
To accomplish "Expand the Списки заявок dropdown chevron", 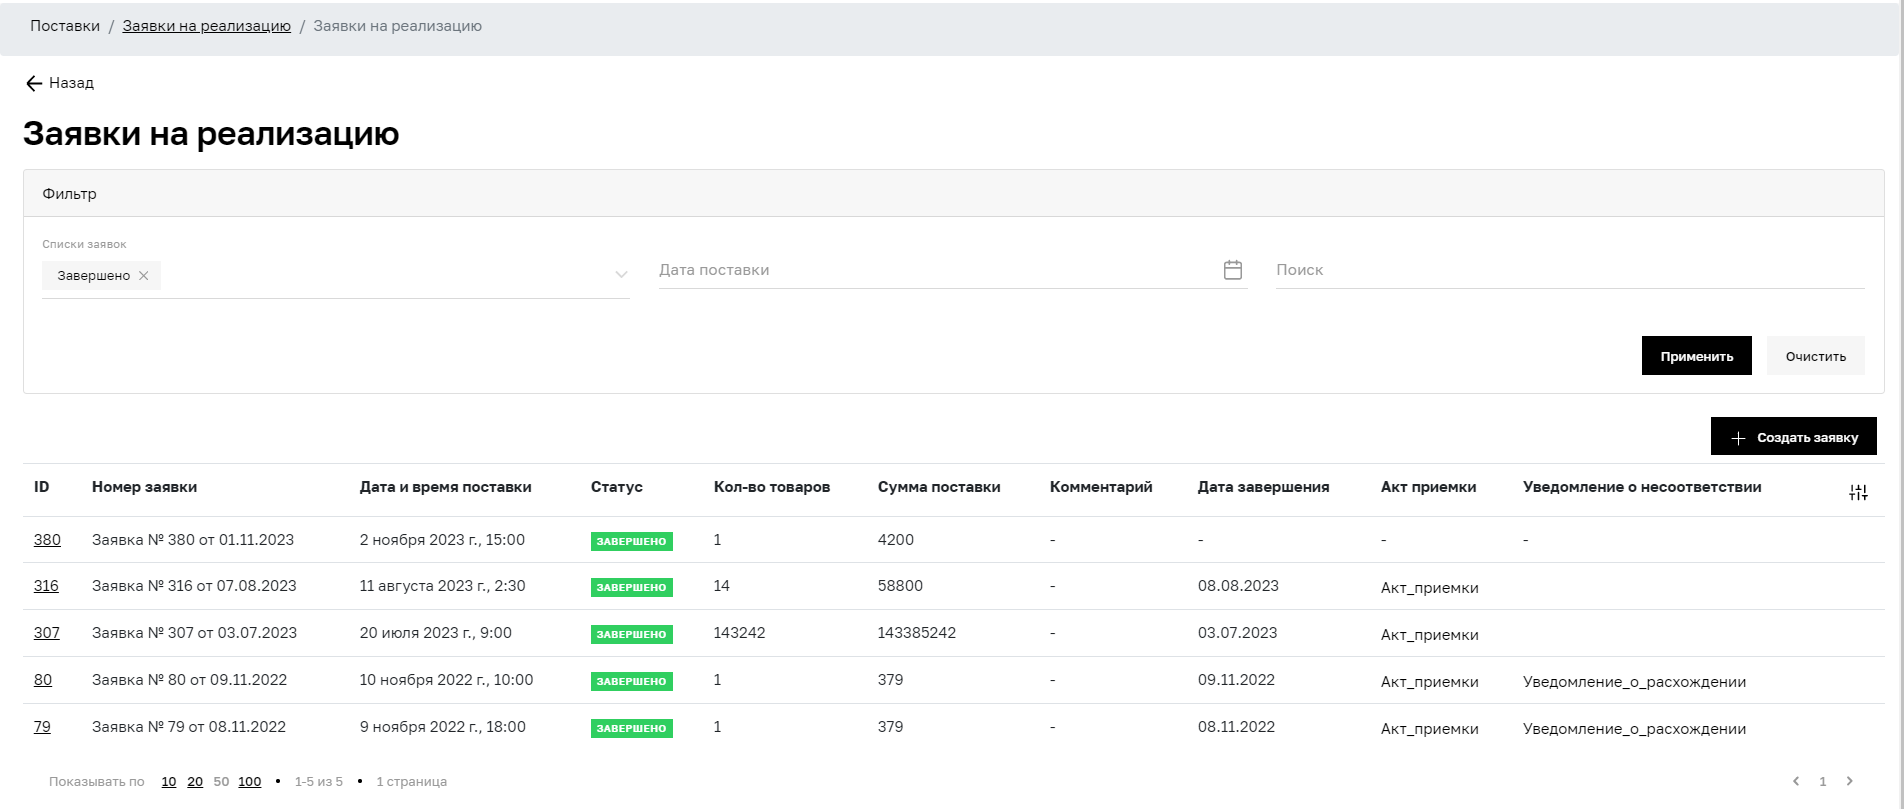I will 621,275.
